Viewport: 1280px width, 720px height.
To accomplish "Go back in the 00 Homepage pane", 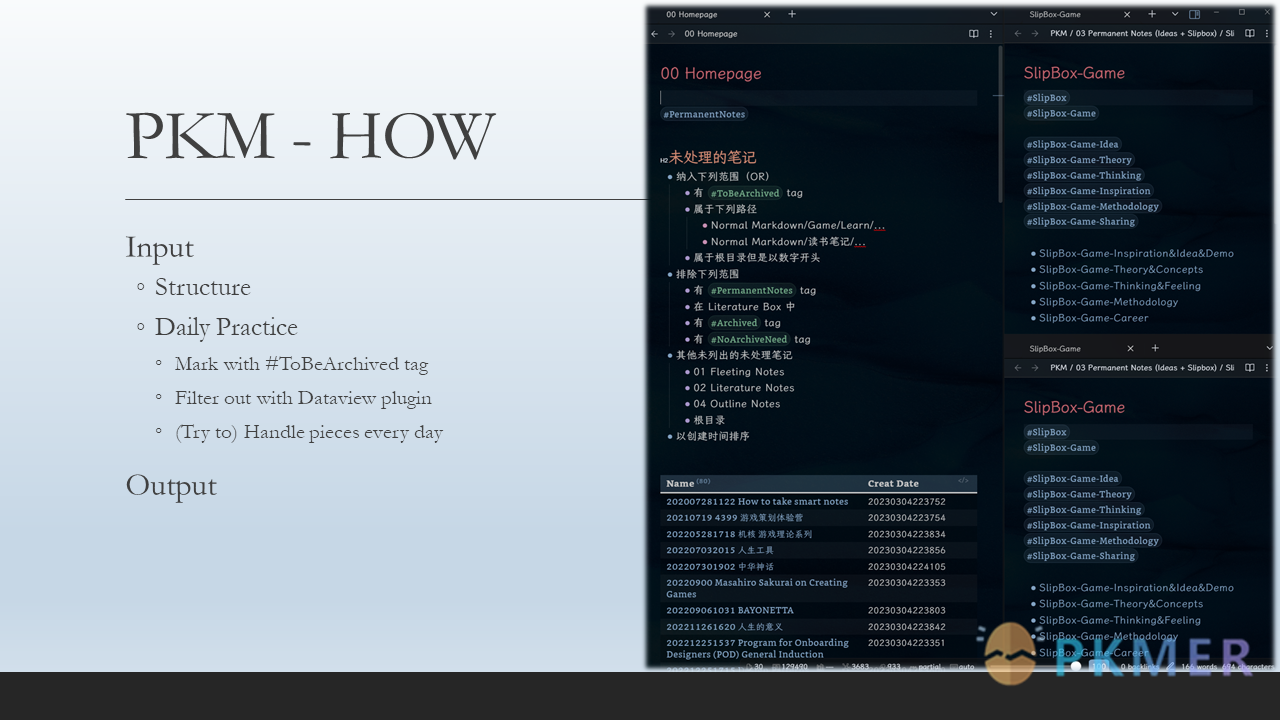I will click(x=654, y=34).
